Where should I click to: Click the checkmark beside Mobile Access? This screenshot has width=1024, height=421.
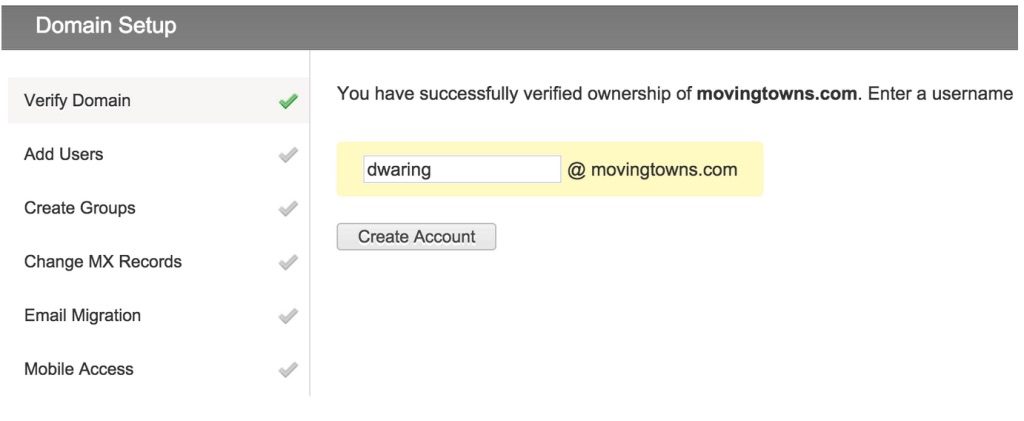coord(288,369)
